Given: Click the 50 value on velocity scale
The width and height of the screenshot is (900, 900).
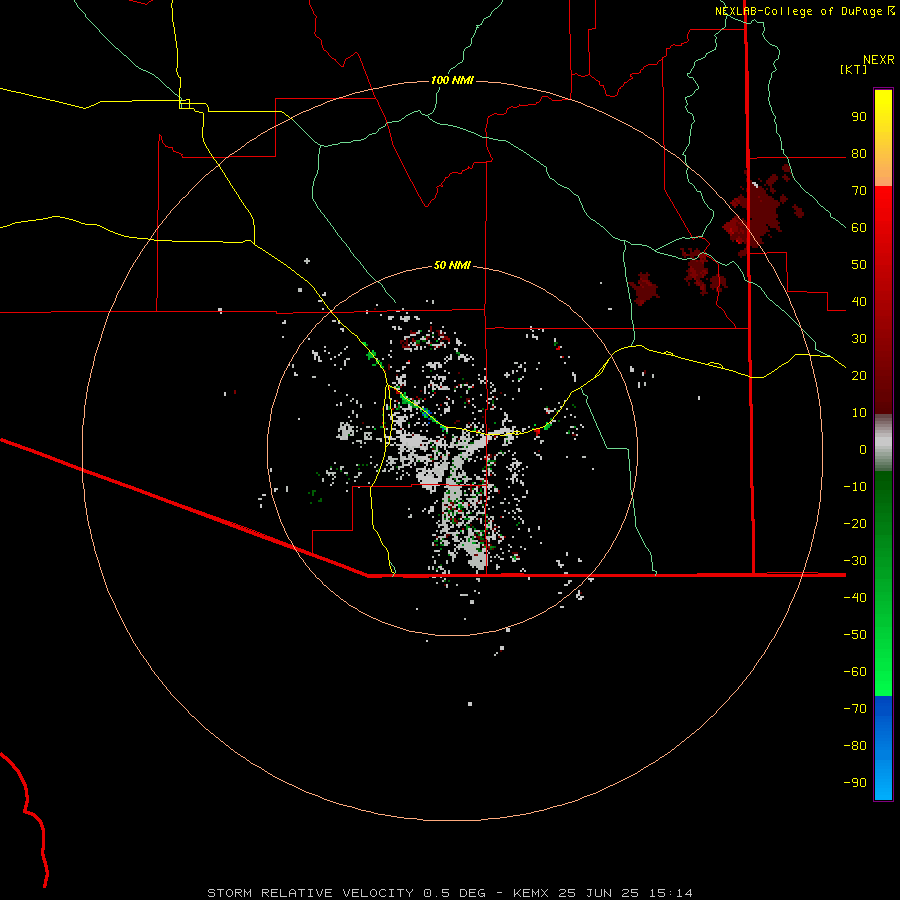Looking at the screenshot, I should 859,265.
